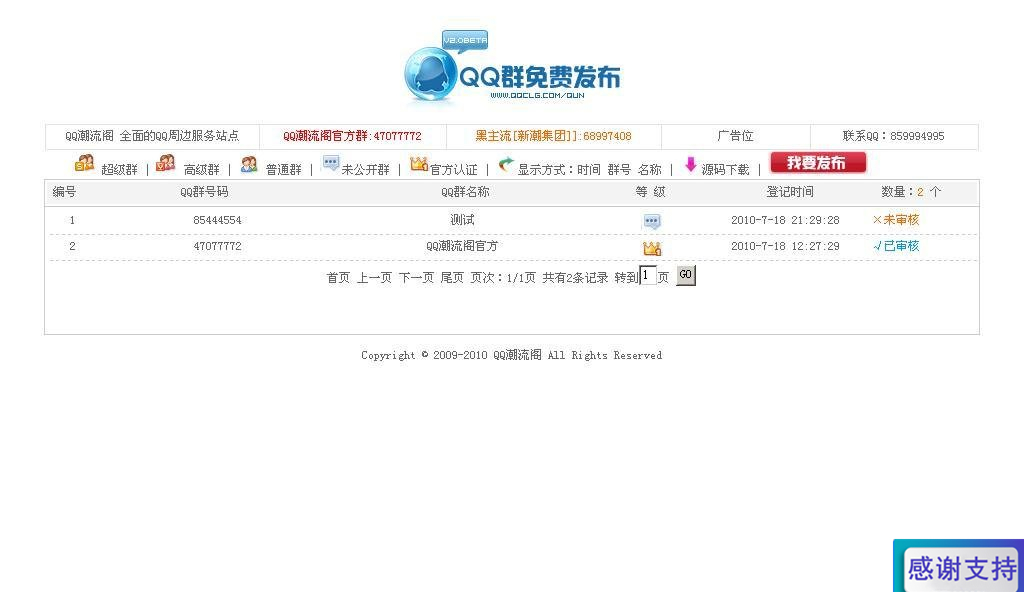Click the 登记时间 column header
This screenshot has height=592, width=1024.
click(x=790, y=192)
